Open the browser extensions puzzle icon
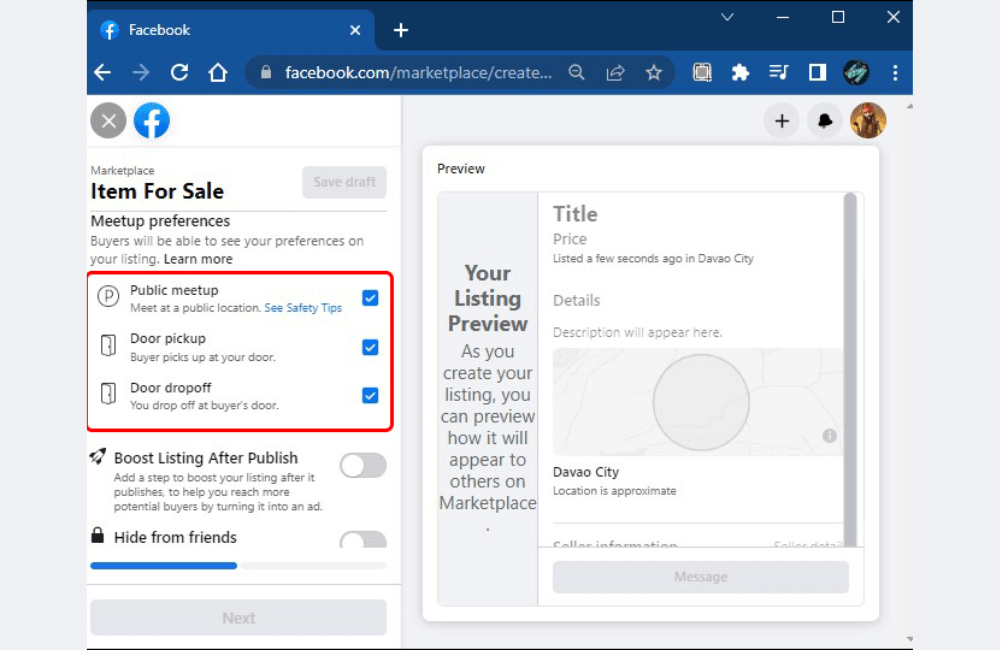Viewport: 1000px width, 650px height. click(740, 72)
